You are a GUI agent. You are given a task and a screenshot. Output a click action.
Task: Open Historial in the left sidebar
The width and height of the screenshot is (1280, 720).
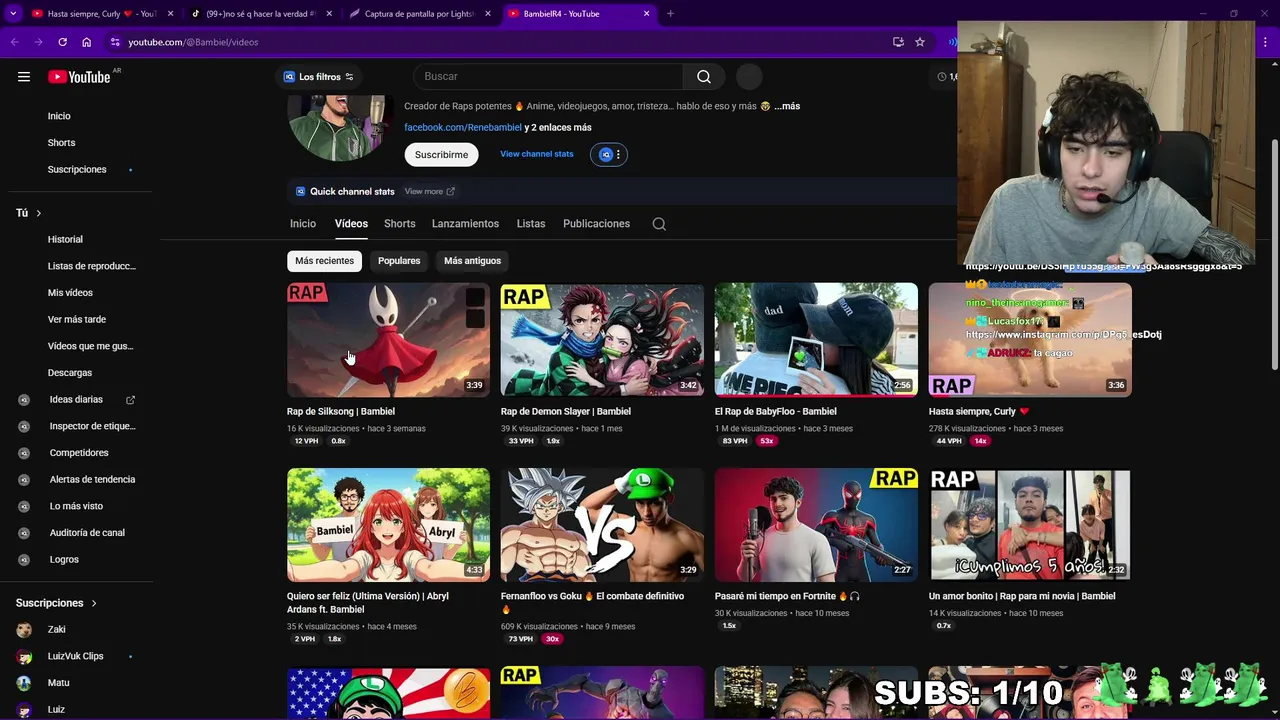coord(65,239)
